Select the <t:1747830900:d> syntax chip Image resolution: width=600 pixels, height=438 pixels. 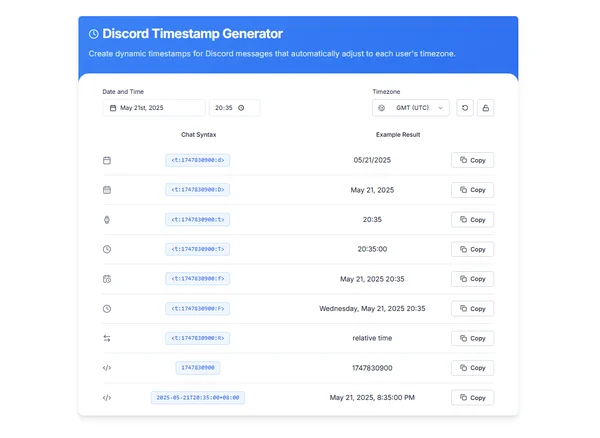tap(197, 160)
